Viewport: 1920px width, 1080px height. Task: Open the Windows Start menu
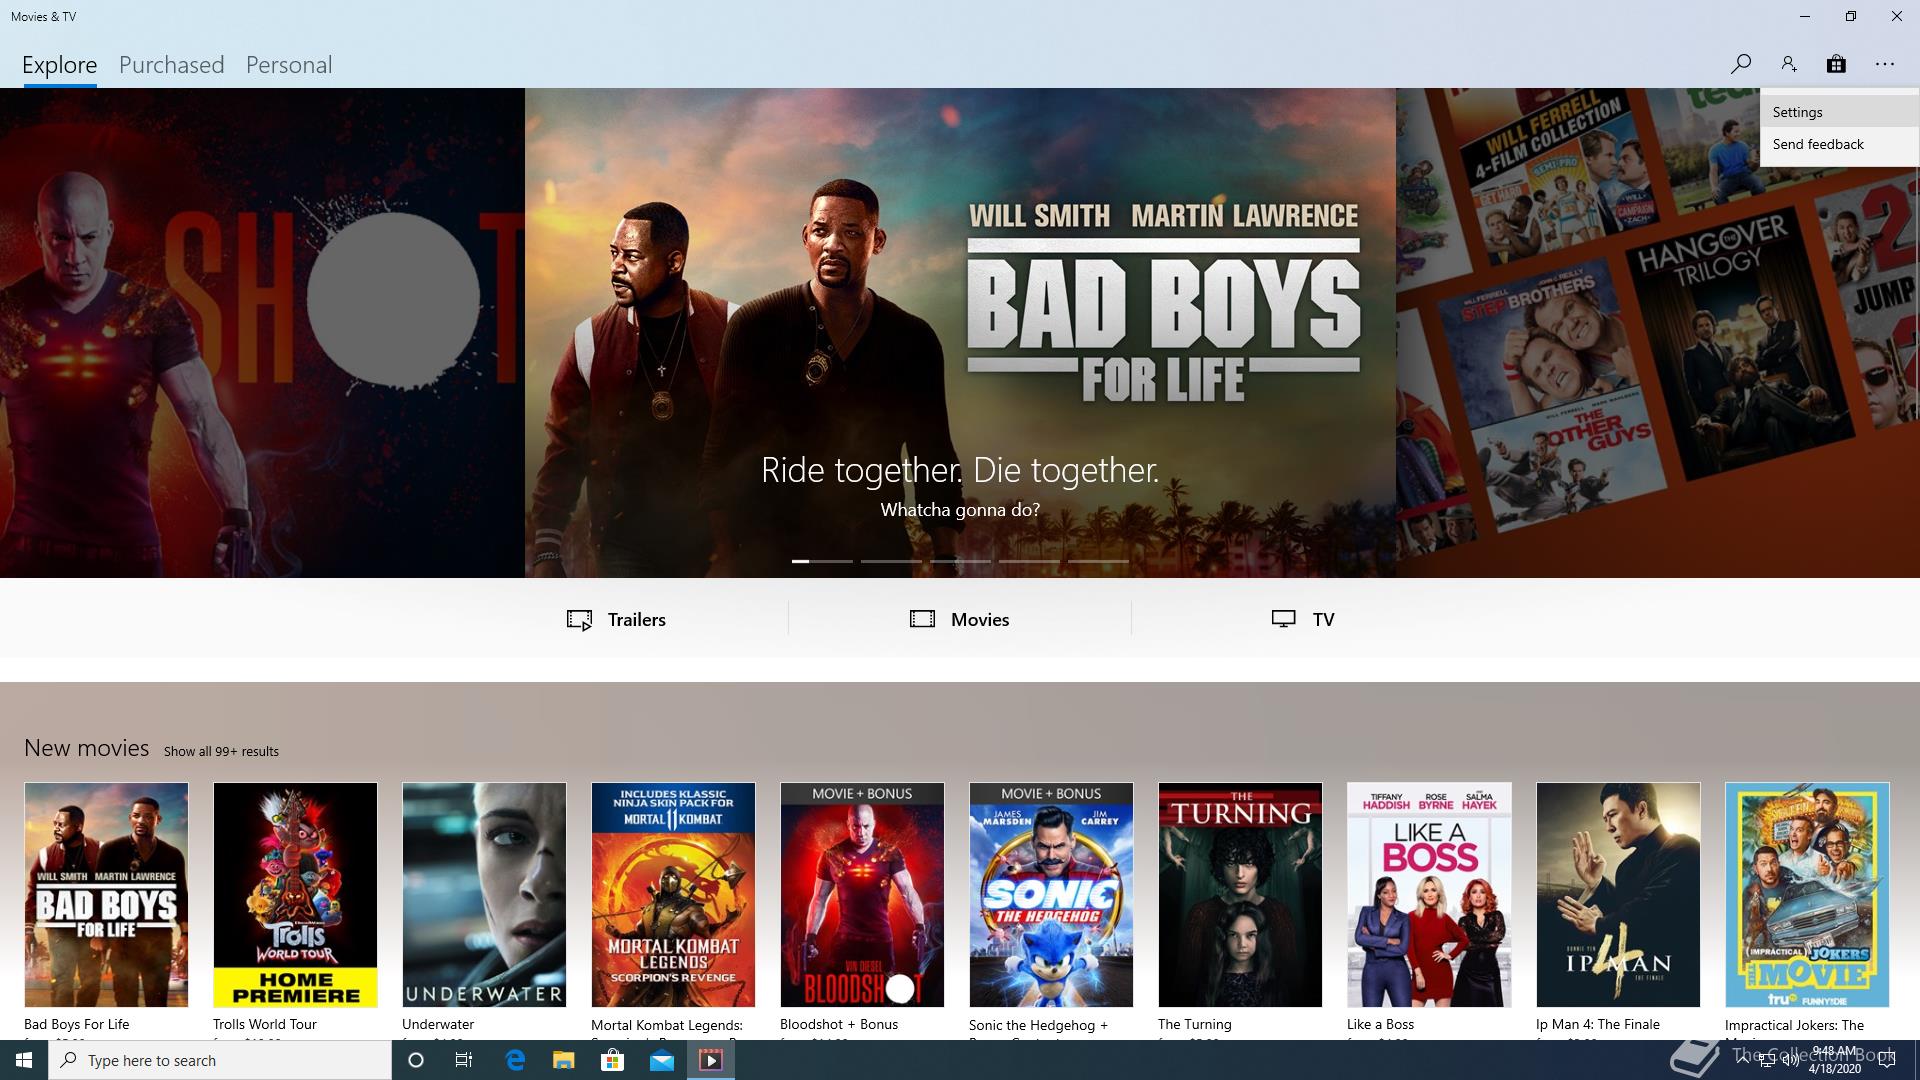(24, 1060)
